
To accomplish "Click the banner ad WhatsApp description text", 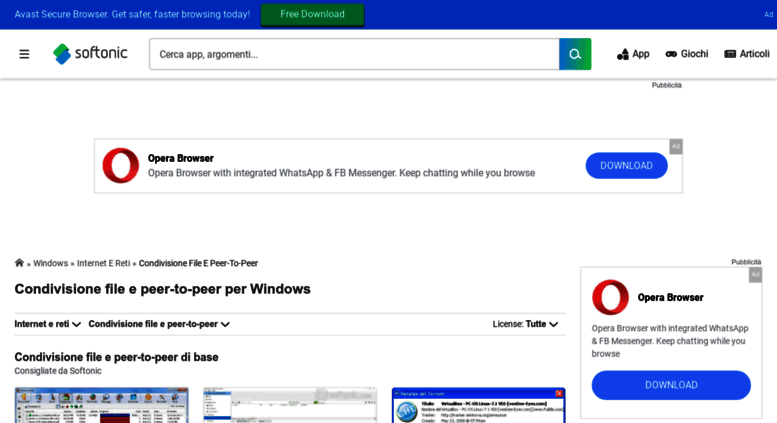I will (341, 173).
